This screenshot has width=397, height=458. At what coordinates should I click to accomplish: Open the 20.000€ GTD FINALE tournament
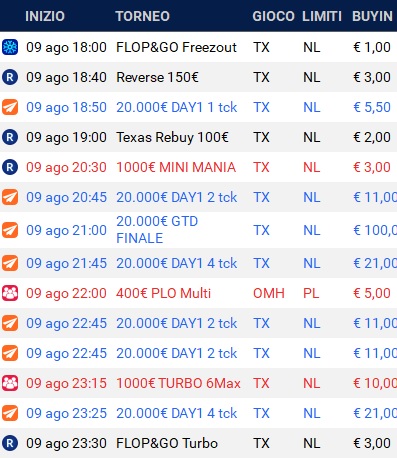(x=157, y=230)
